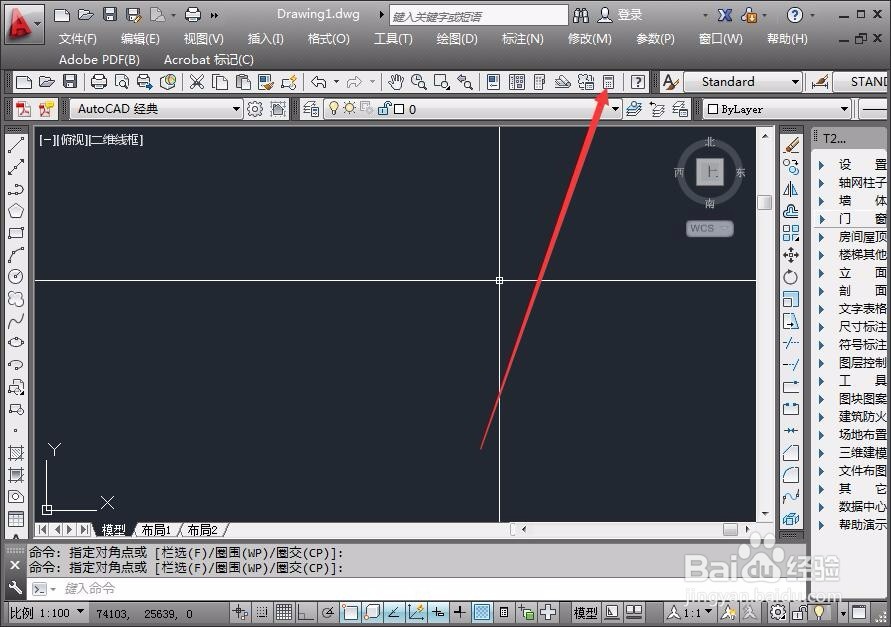Select the Array tool in modify toolbar
The image size is (891, 627).
click(791, 233)
